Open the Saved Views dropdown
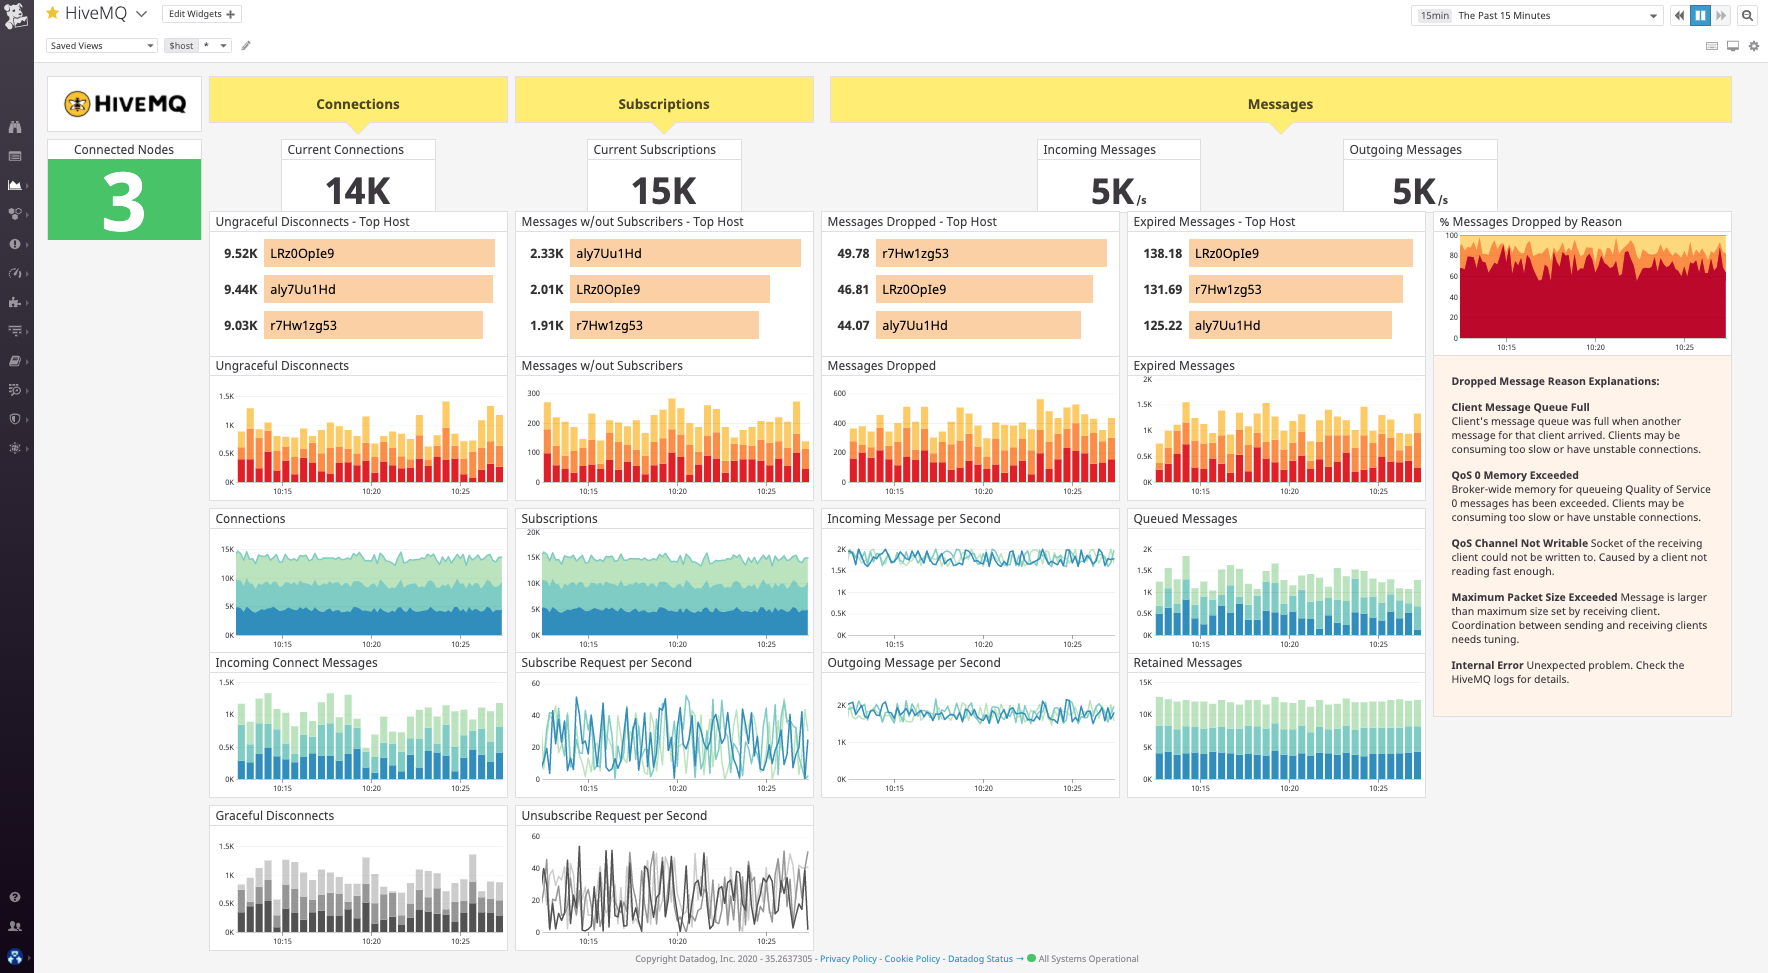1768x973 pixels. point(101,45)
